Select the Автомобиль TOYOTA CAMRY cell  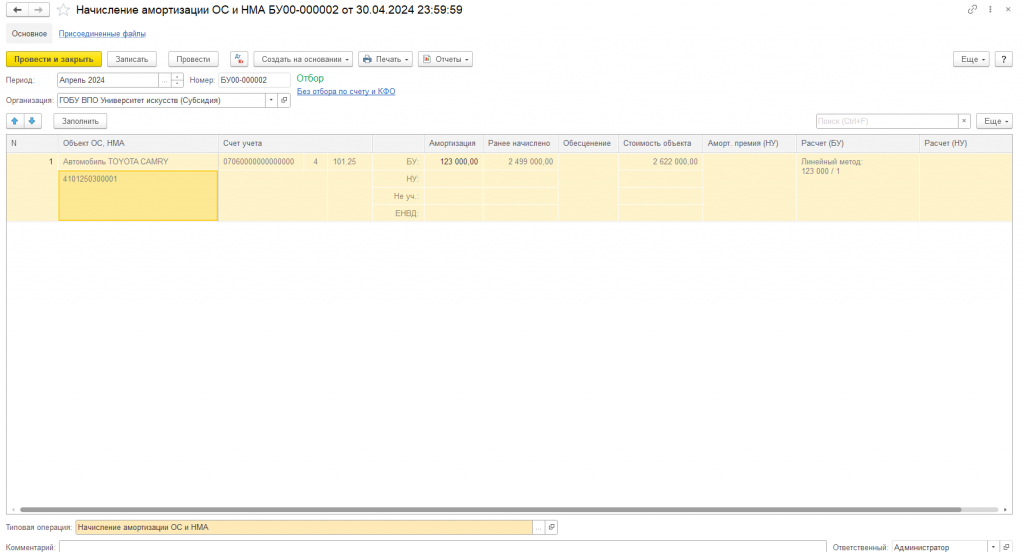(x=138, y=161)
